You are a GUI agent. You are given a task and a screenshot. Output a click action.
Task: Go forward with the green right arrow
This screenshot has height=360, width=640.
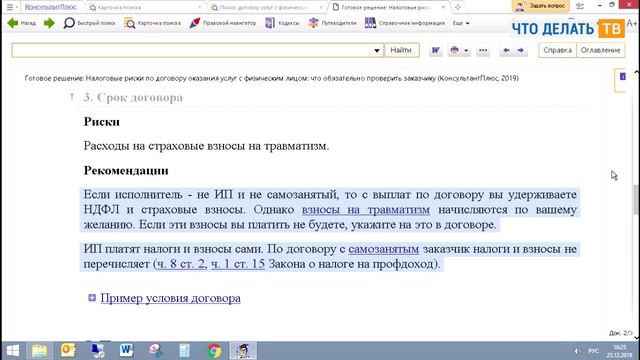pyautogui.click(x=49, y=23)
